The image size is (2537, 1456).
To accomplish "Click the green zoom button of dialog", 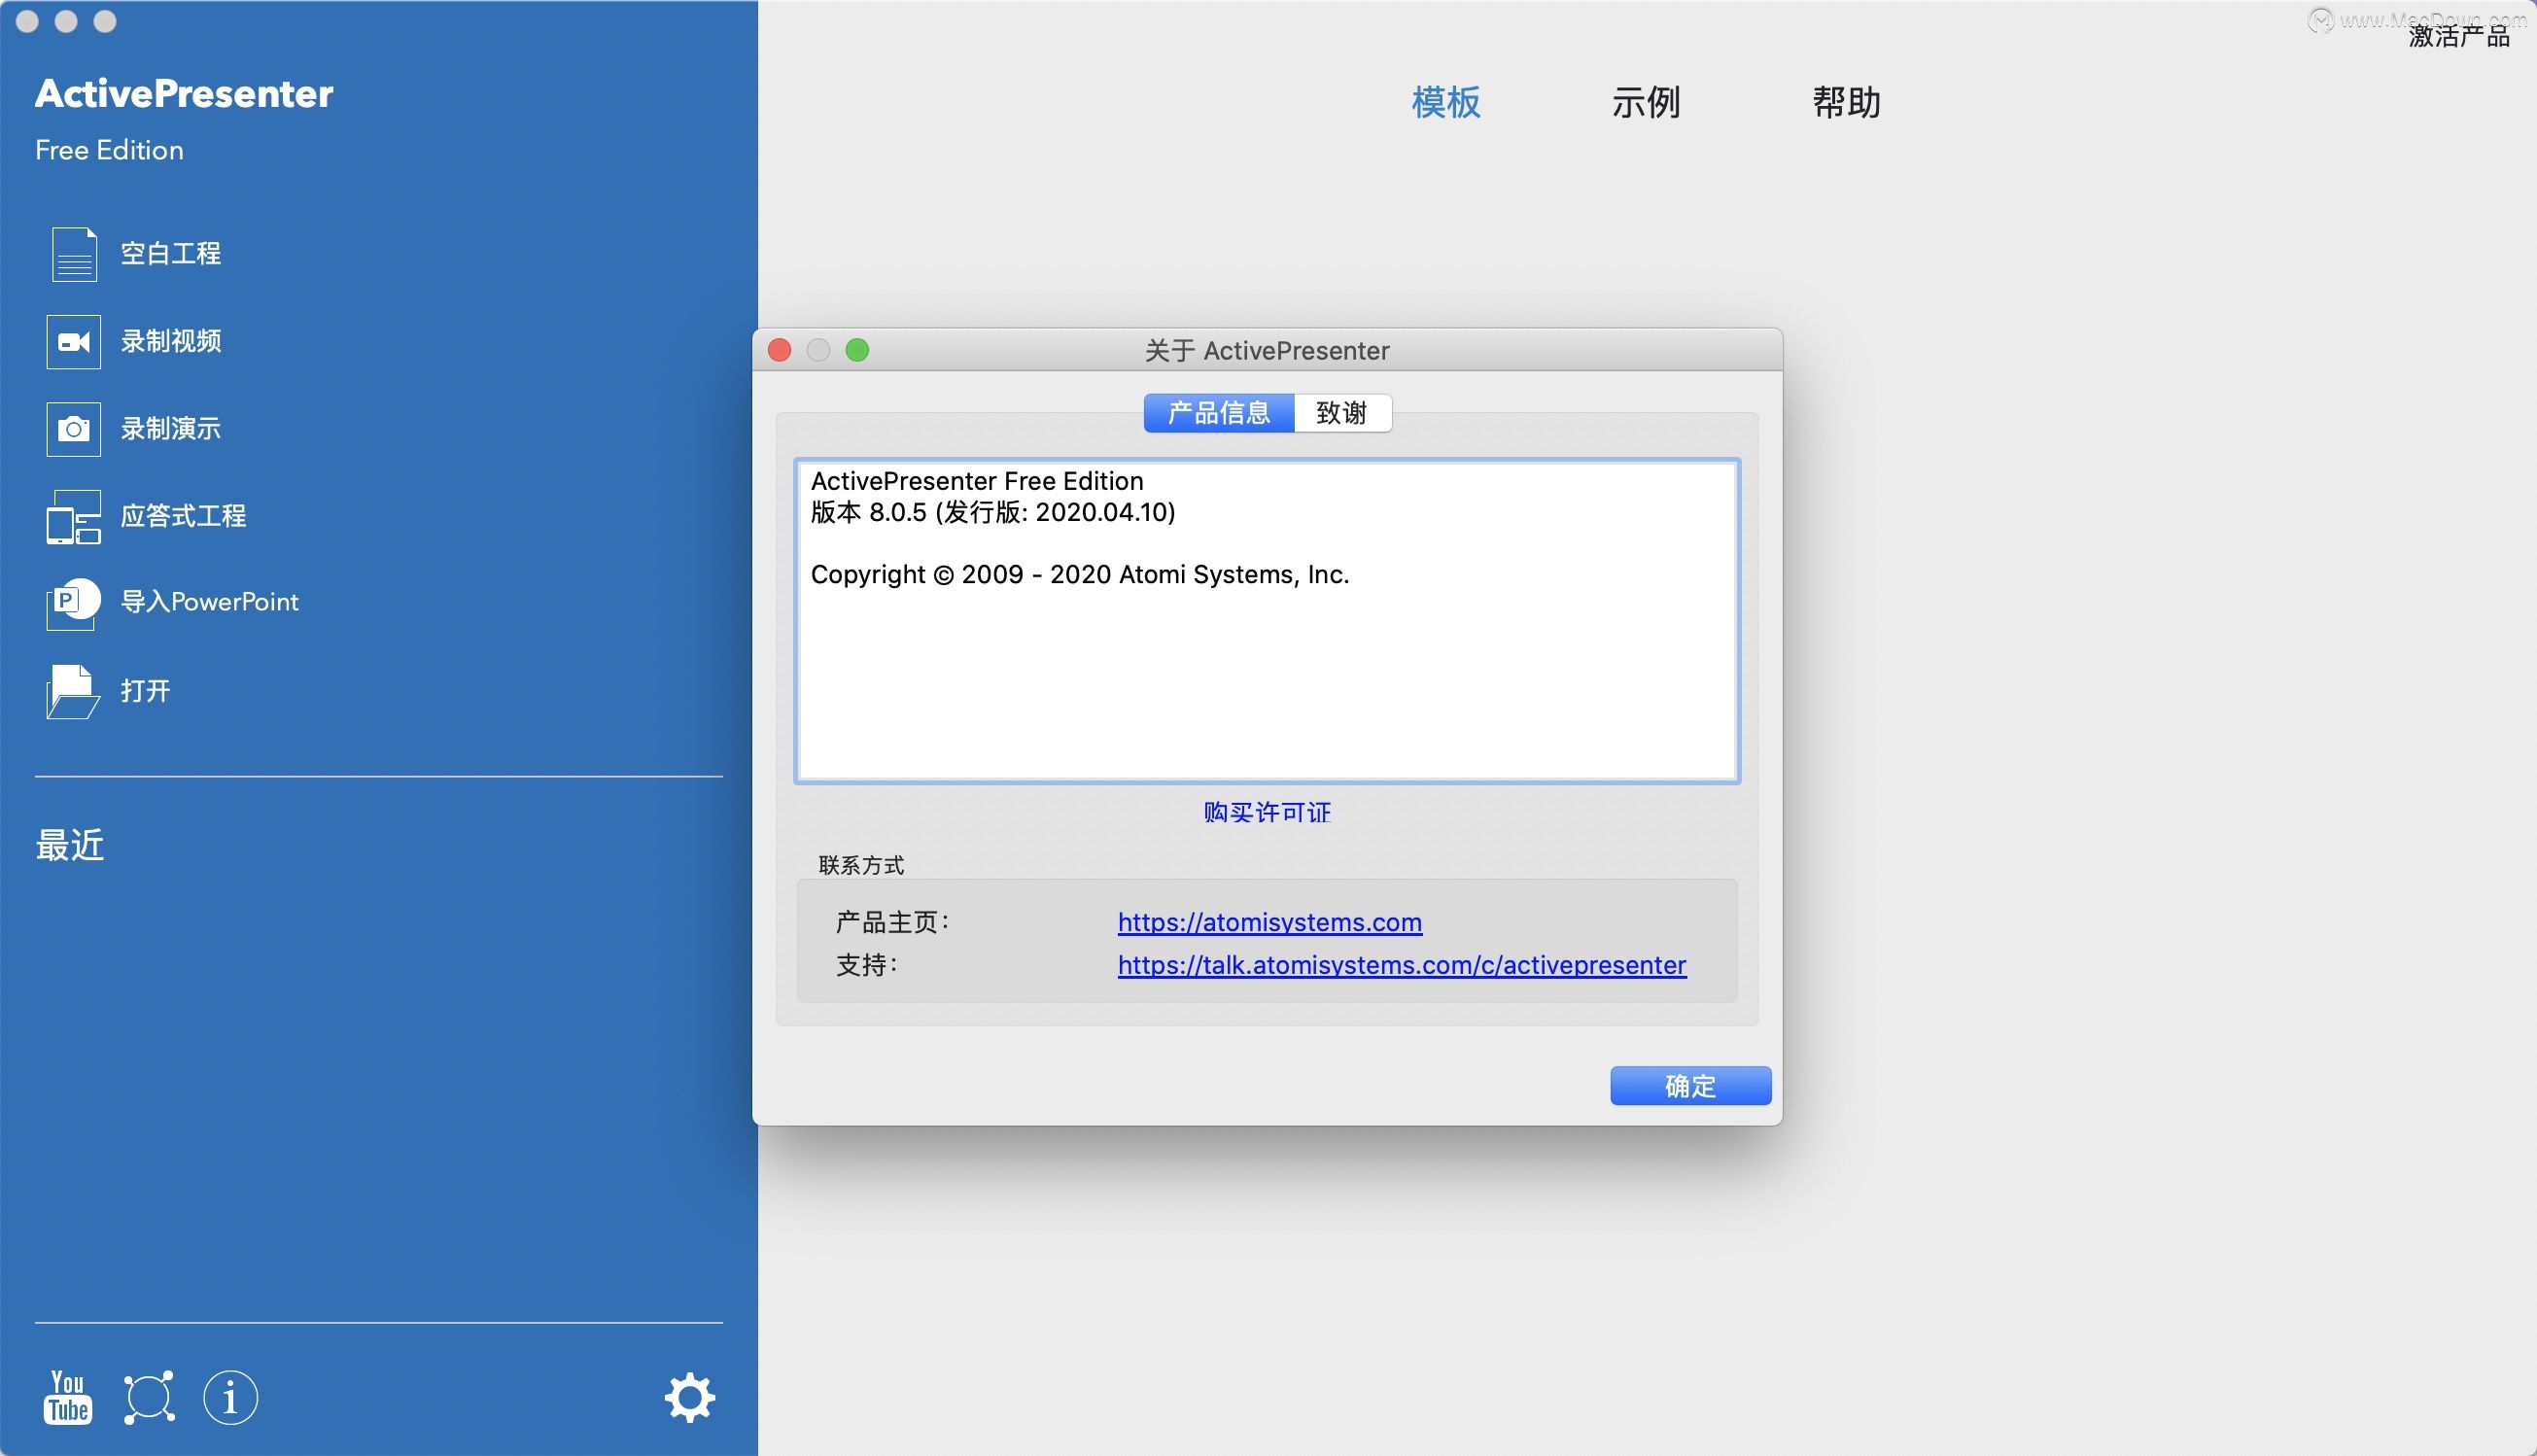I will (x=857, y=350).
